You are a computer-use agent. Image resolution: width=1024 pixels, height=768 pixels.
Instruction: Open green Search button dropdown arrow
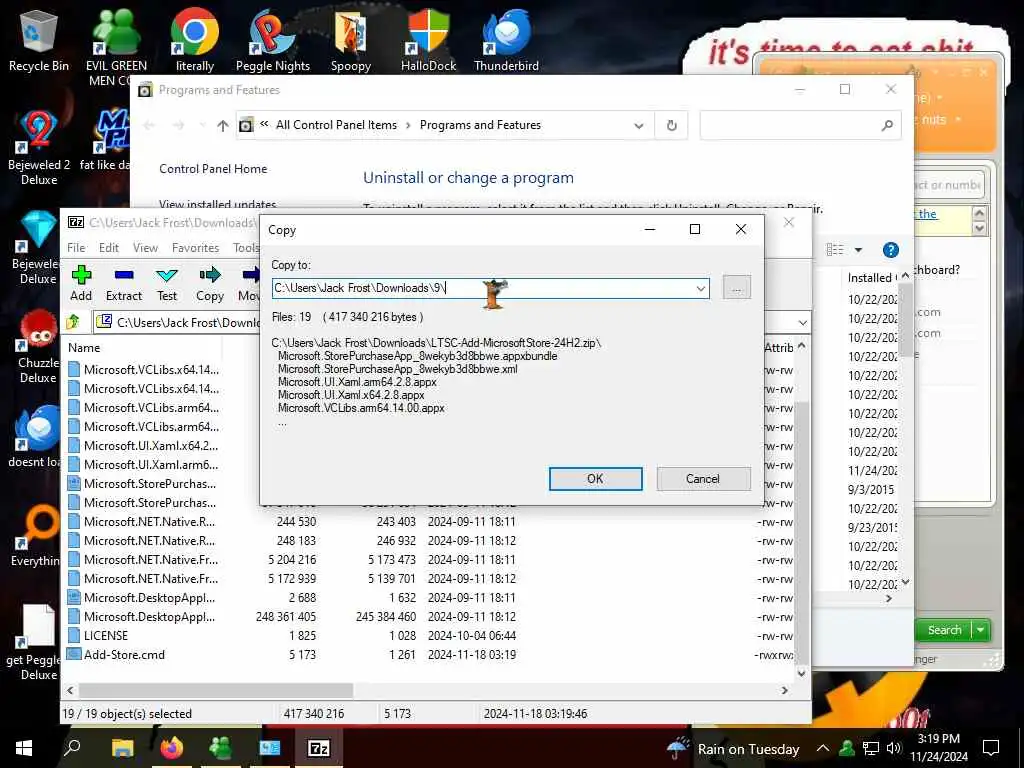[981, 630]
